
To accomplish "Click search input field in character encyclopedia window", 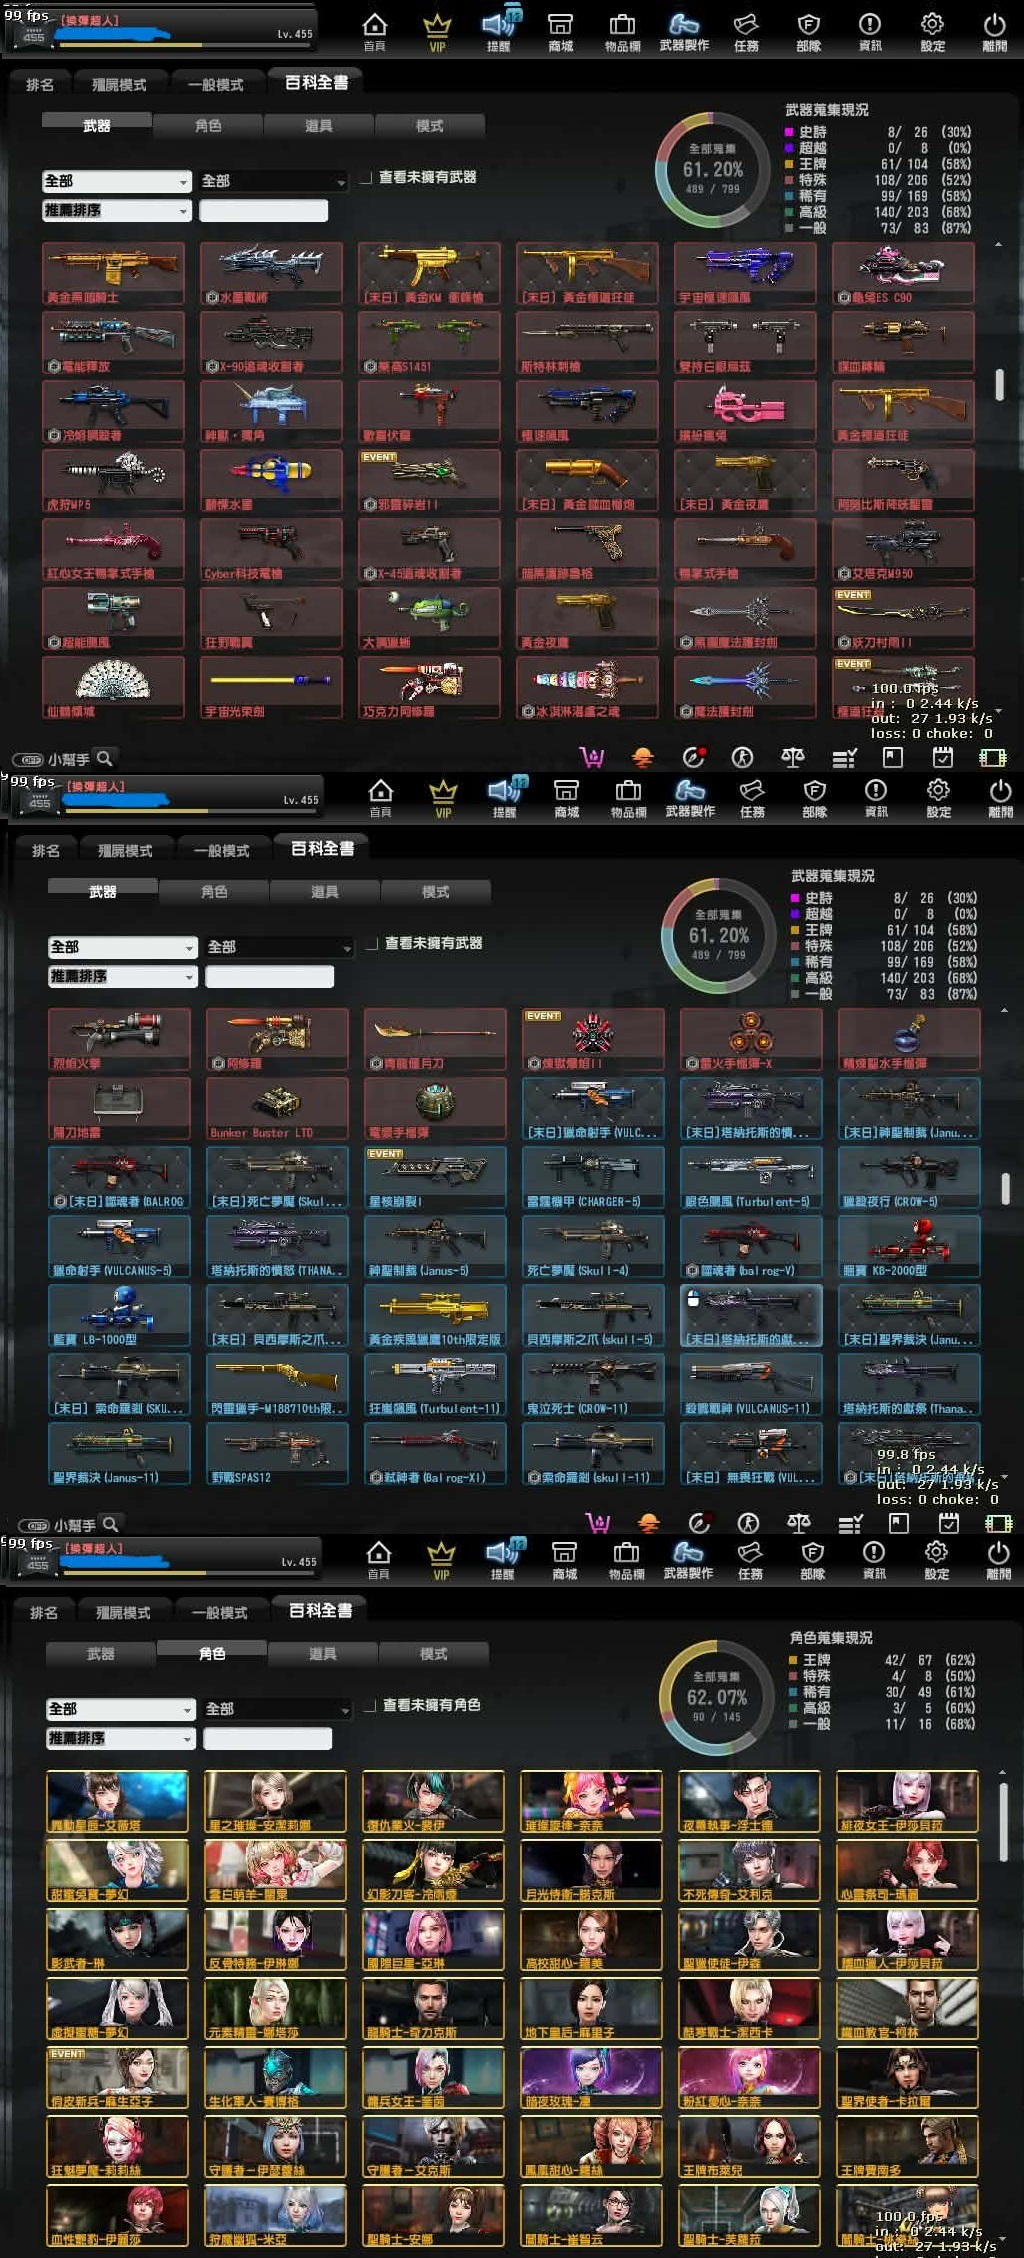I will [x=267, y=1739].
